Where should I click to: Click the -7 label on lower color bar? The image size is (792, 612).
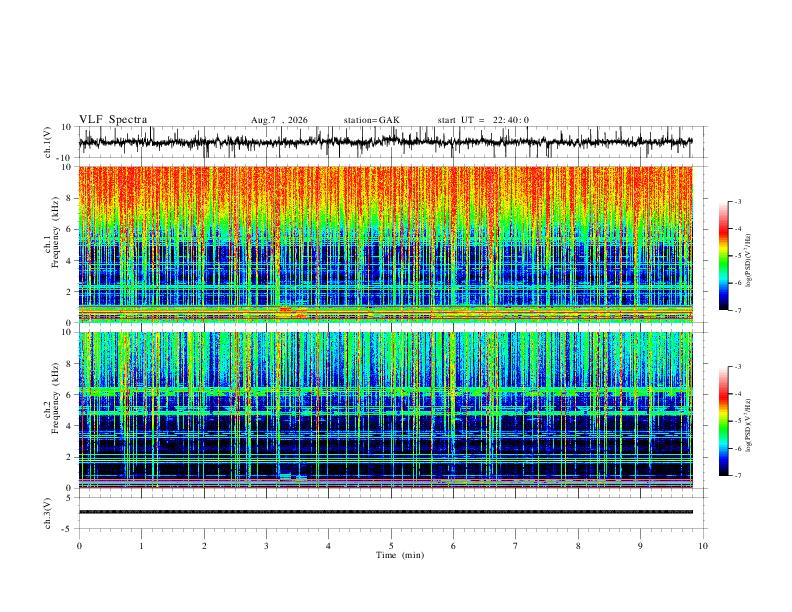(737, 475)
